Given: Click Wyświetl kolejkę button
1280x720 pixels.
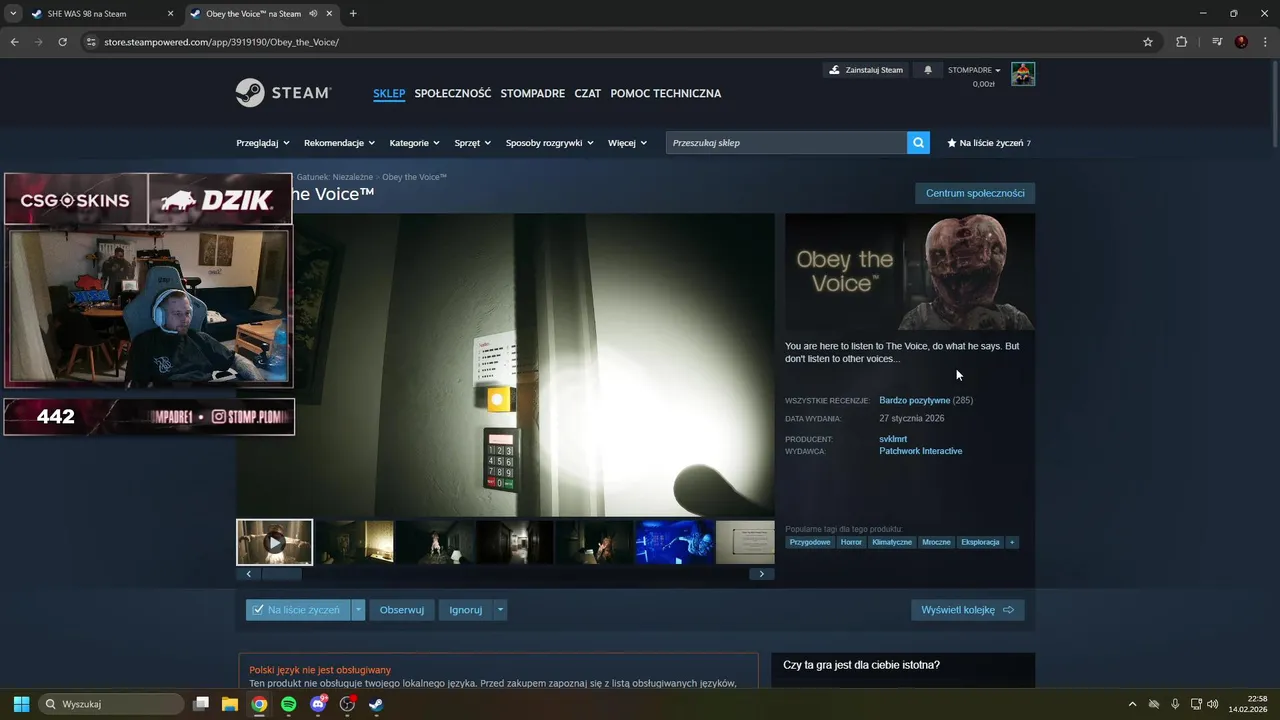Looking at the screenshot, I should (967, 610).
